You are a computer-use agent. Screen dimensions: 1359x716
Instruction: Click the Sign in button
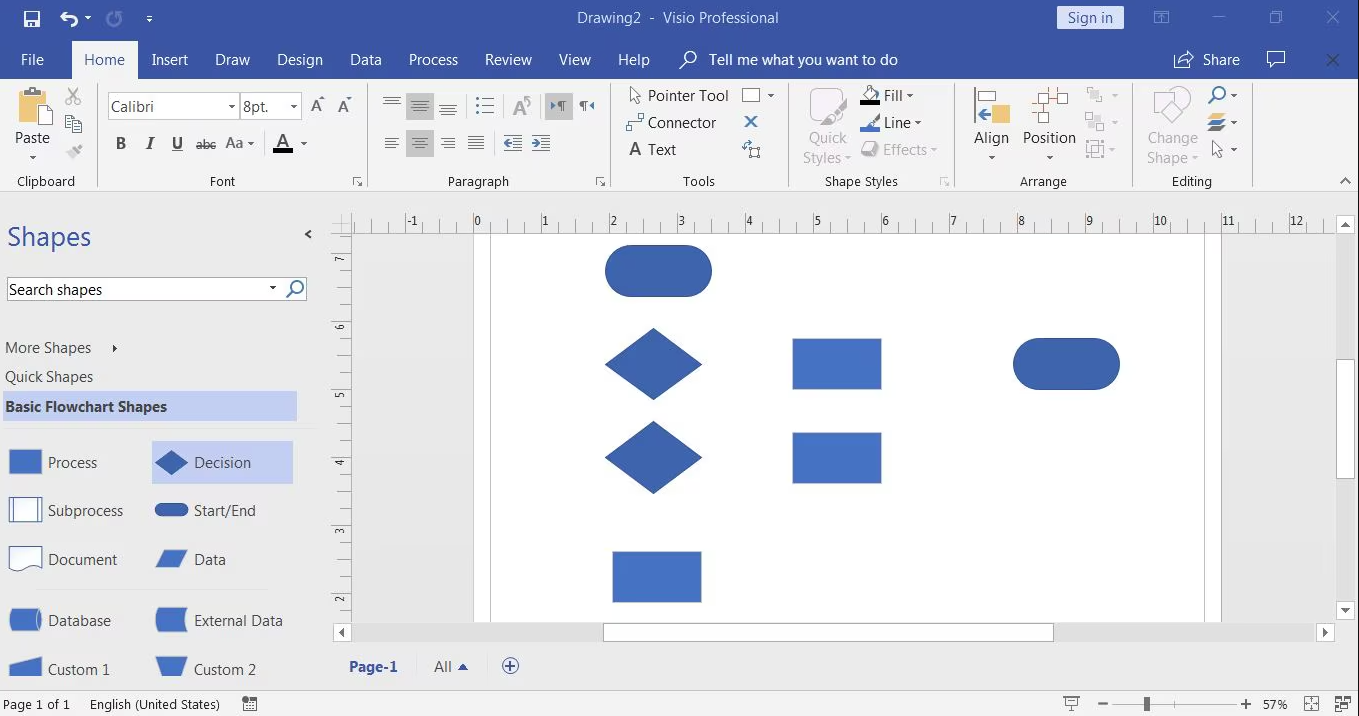(x=1090, y=18)
